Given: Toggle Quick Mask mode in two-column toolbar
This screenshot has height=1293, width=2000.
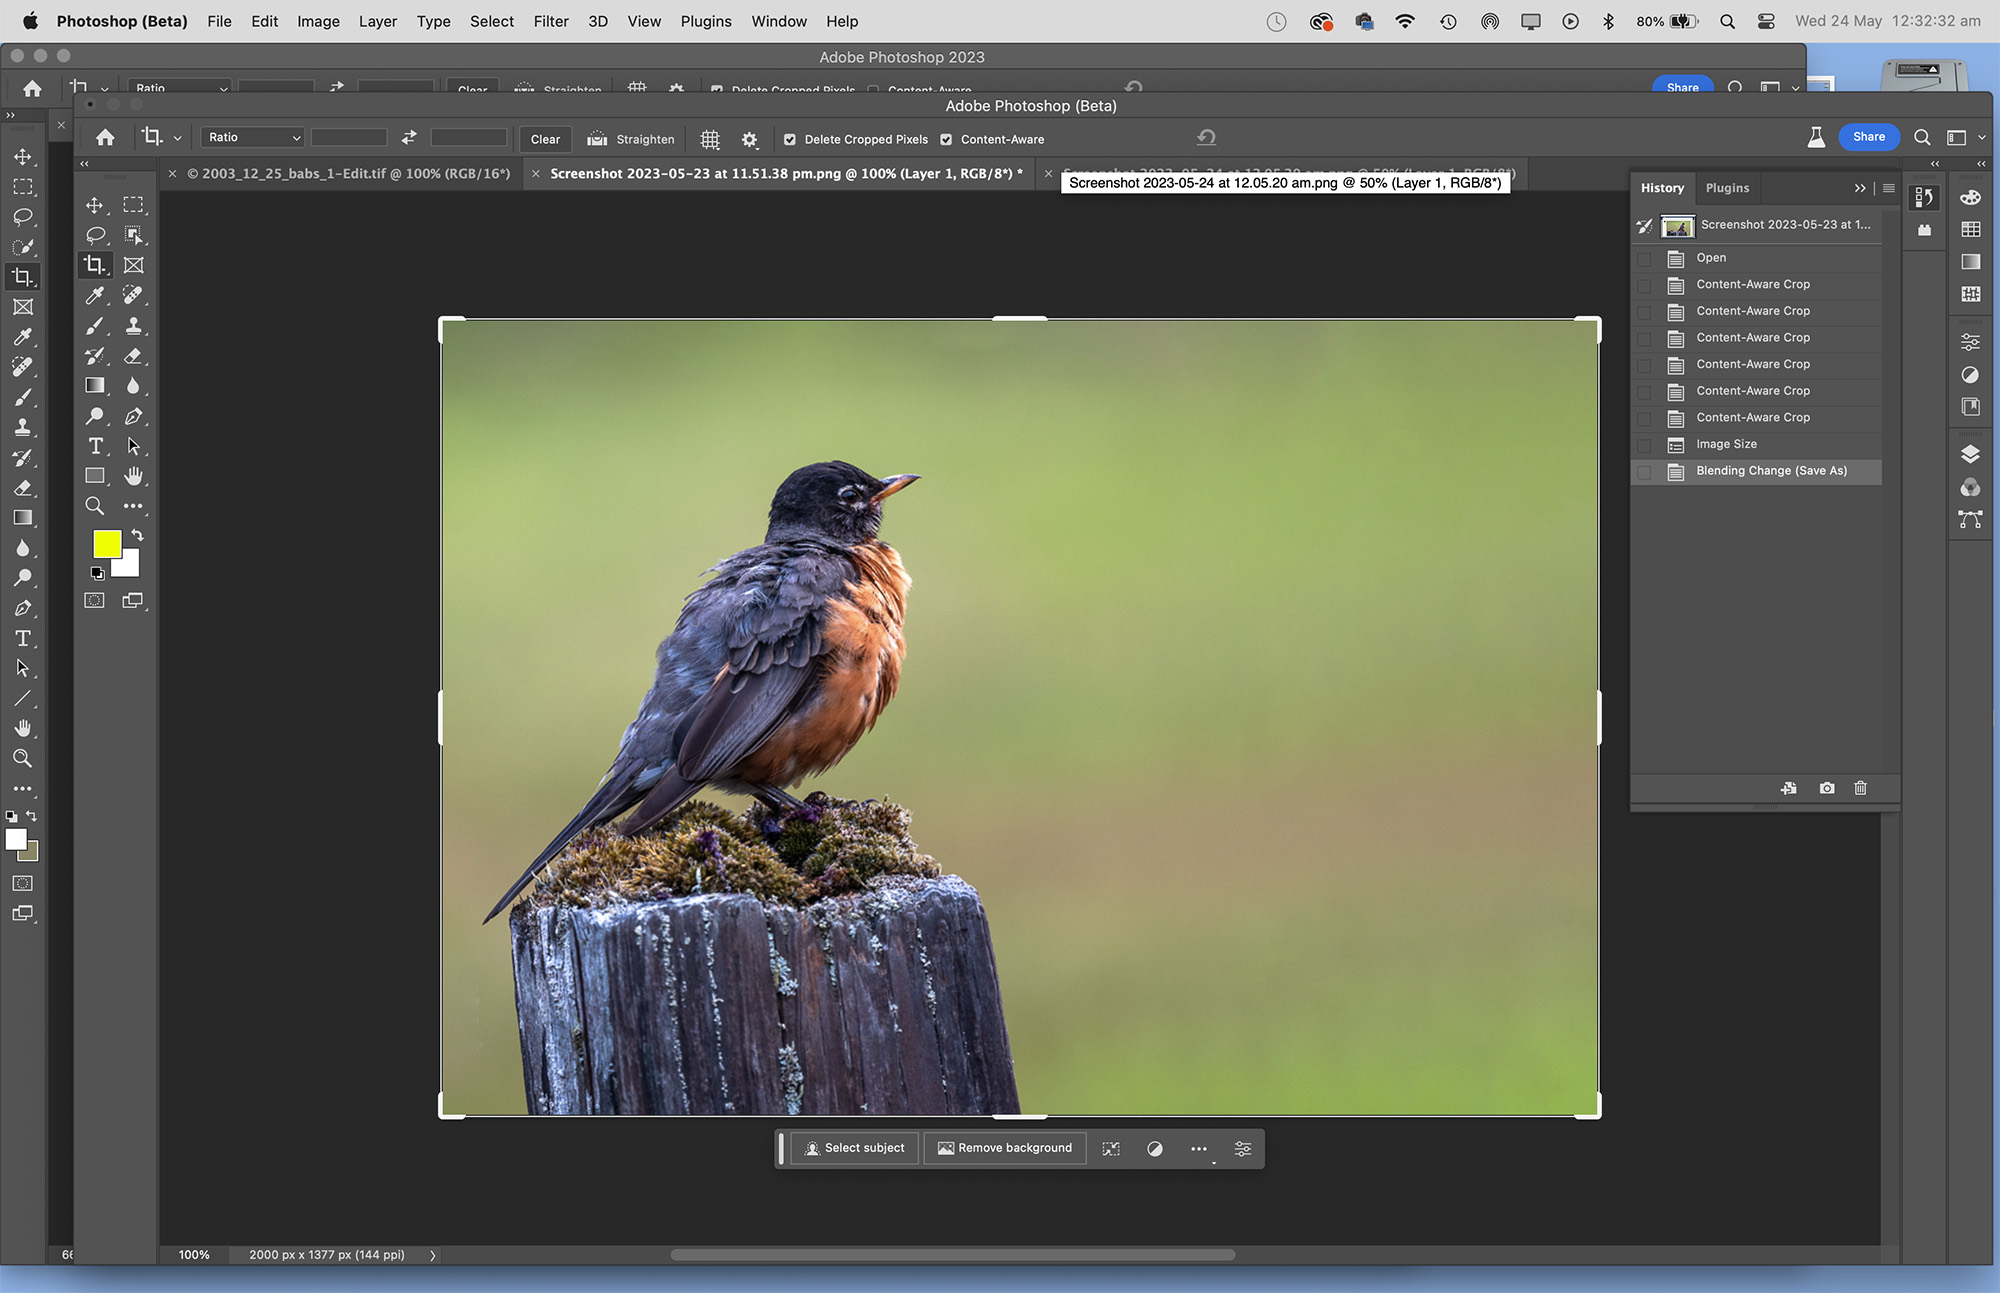Looking at the screenshot, I should click(x=94, y=601).
